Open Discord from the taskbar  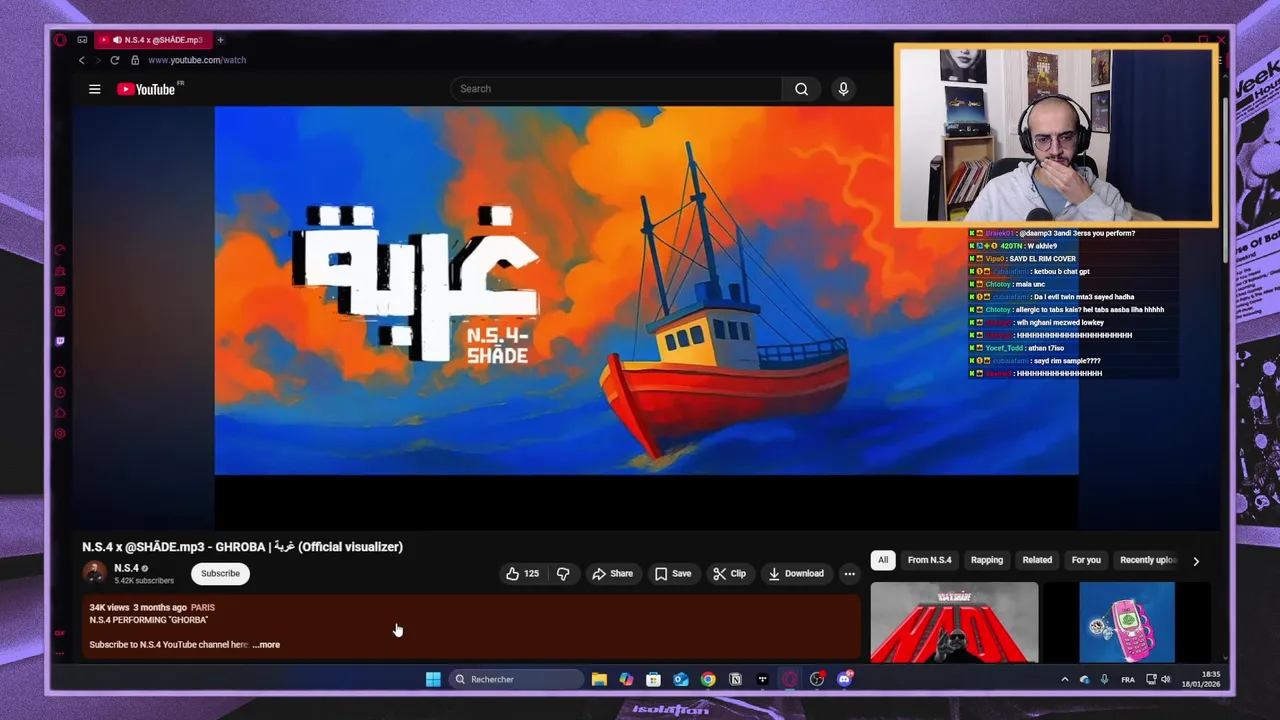point(845,680)
